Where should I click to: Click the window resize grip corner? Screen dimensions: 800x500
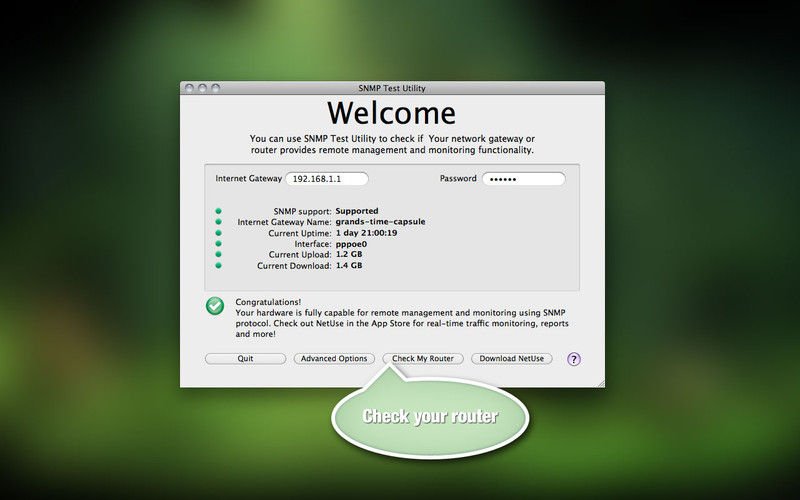(x=601, y=383)
